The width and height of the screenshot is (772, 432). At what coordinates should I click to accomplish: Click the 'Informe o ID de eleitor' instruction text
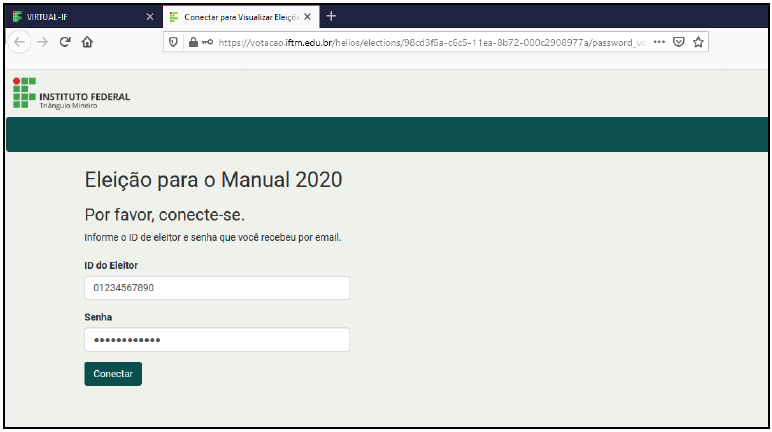pos(213,237)
